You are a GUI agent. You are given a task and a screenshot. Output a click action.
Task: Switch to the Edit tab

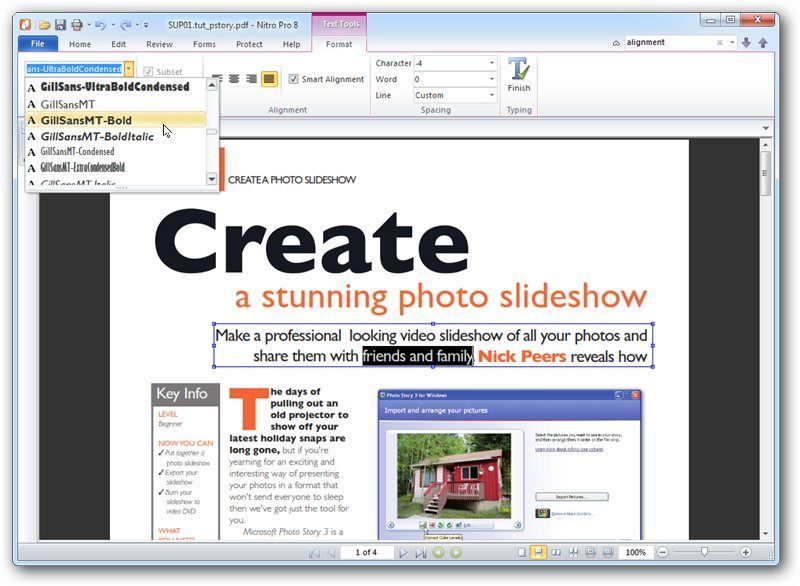click(118, 44)
